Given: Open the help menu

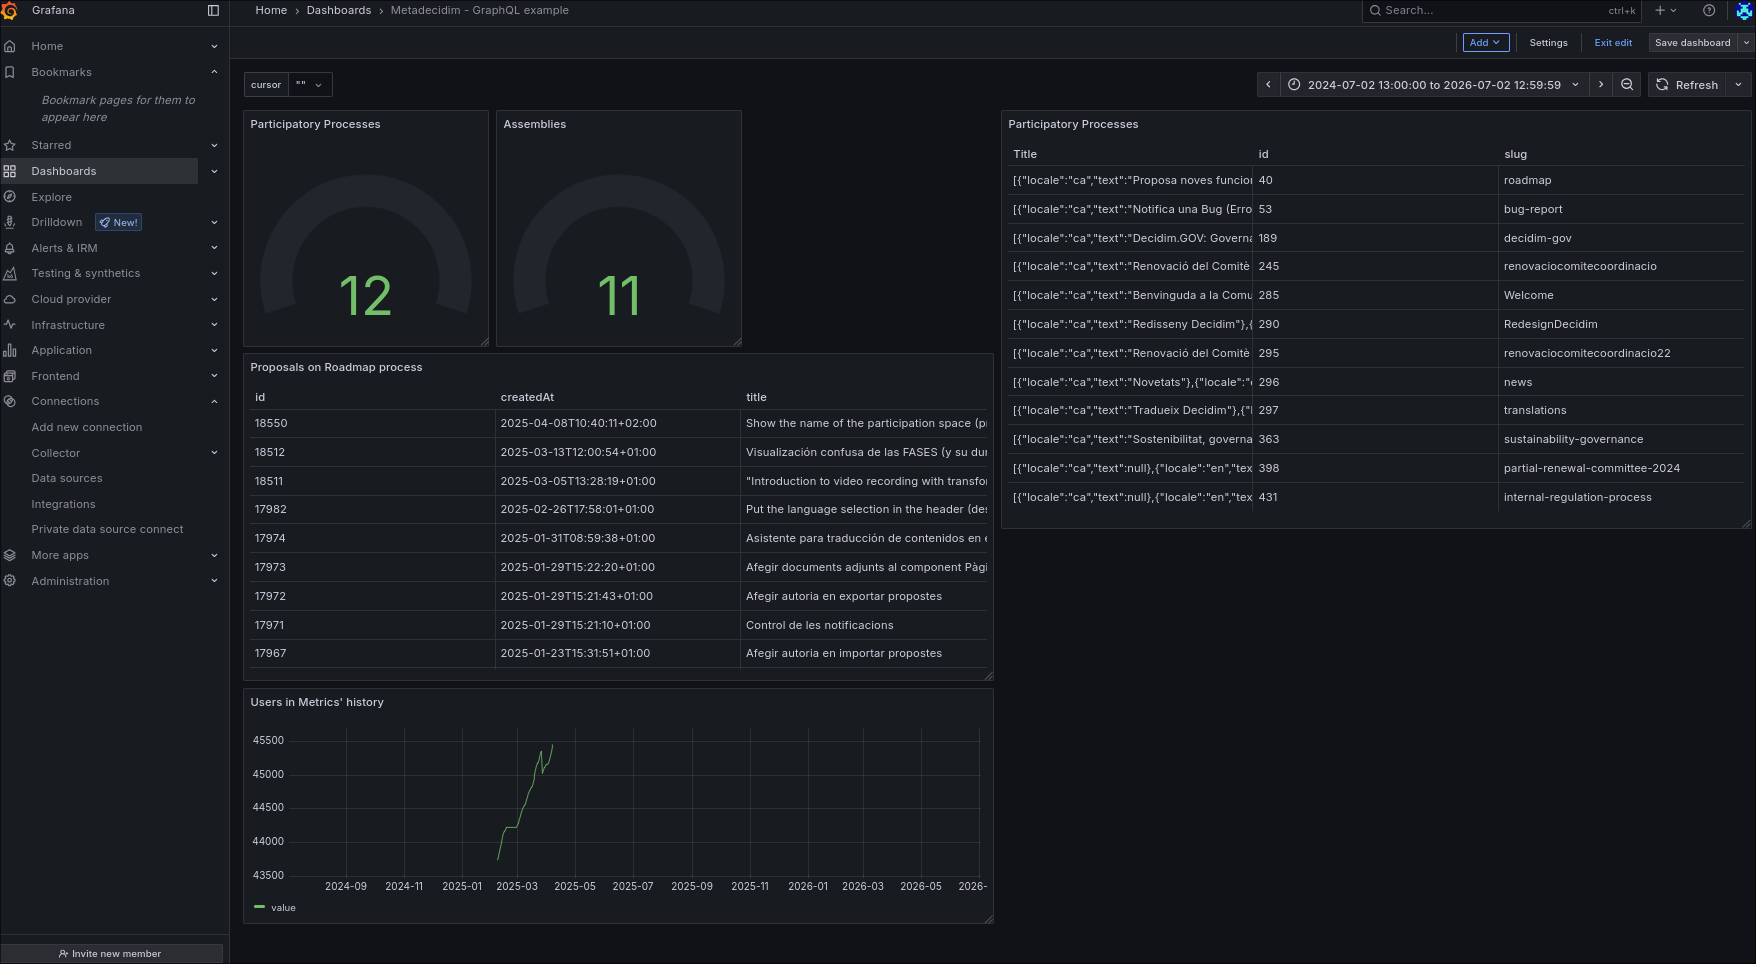Looking at the screenshot, I should tap(1709, 11).
